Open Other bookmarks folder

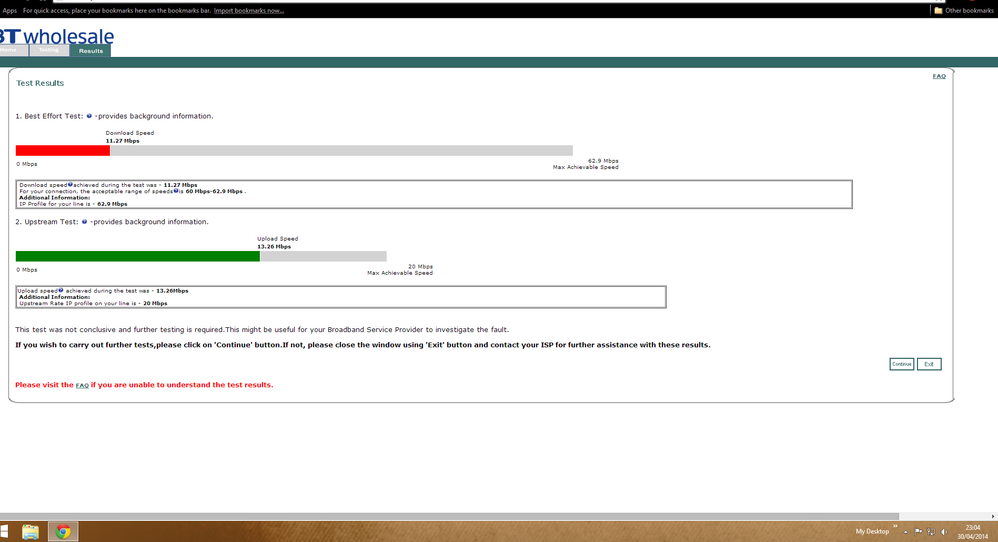964,11
